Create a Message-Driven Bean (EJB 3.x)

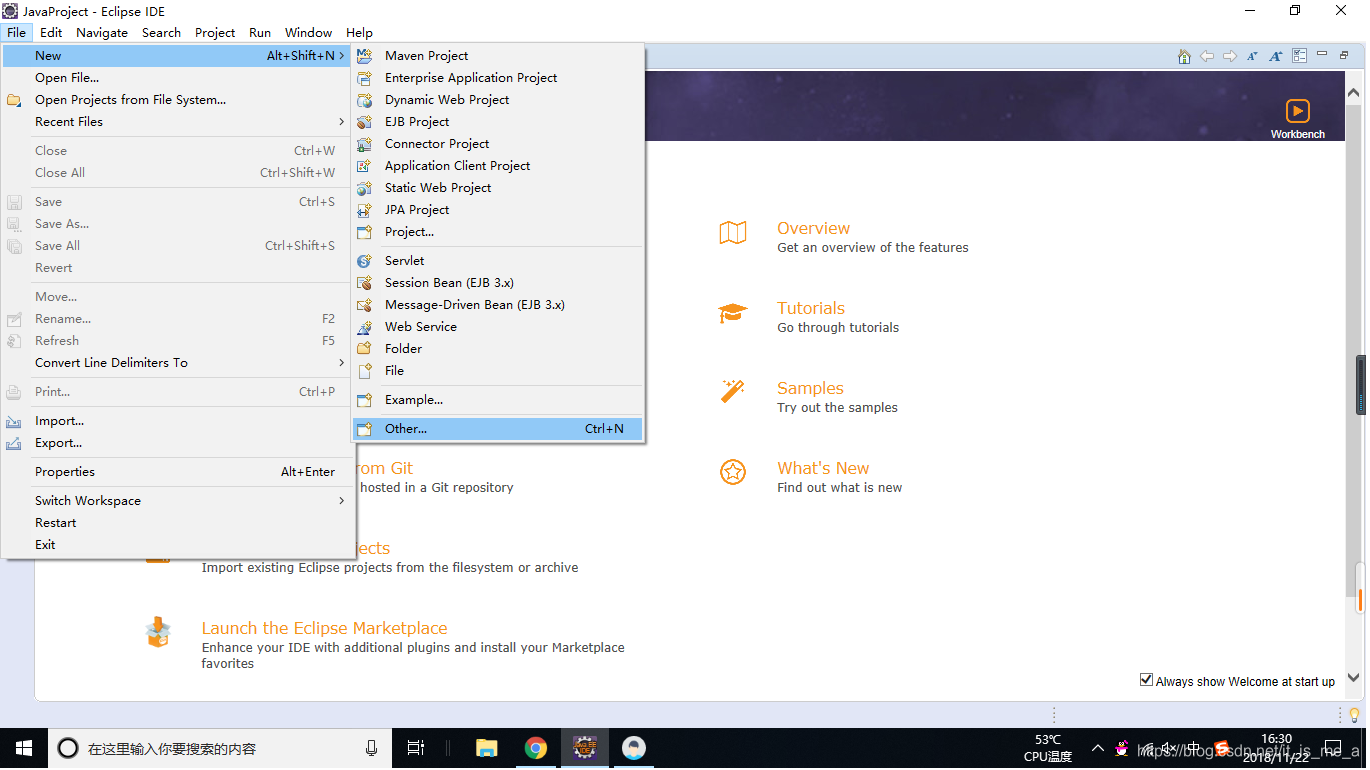[497, 305]
